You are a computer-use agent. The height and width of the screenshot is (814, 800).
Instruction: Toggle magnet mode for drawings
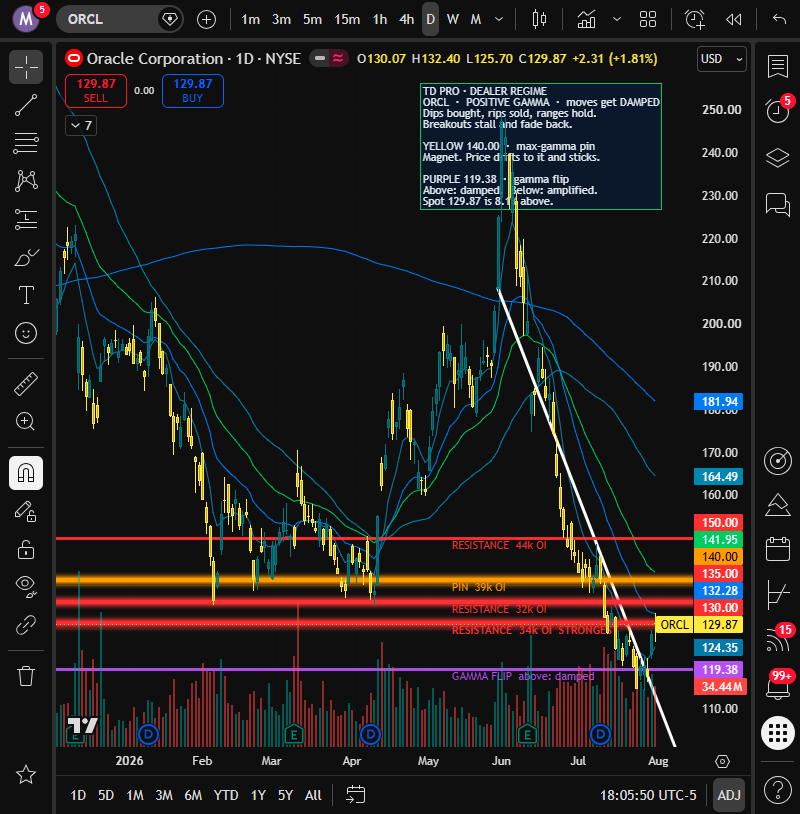click(x=25, y=473)
